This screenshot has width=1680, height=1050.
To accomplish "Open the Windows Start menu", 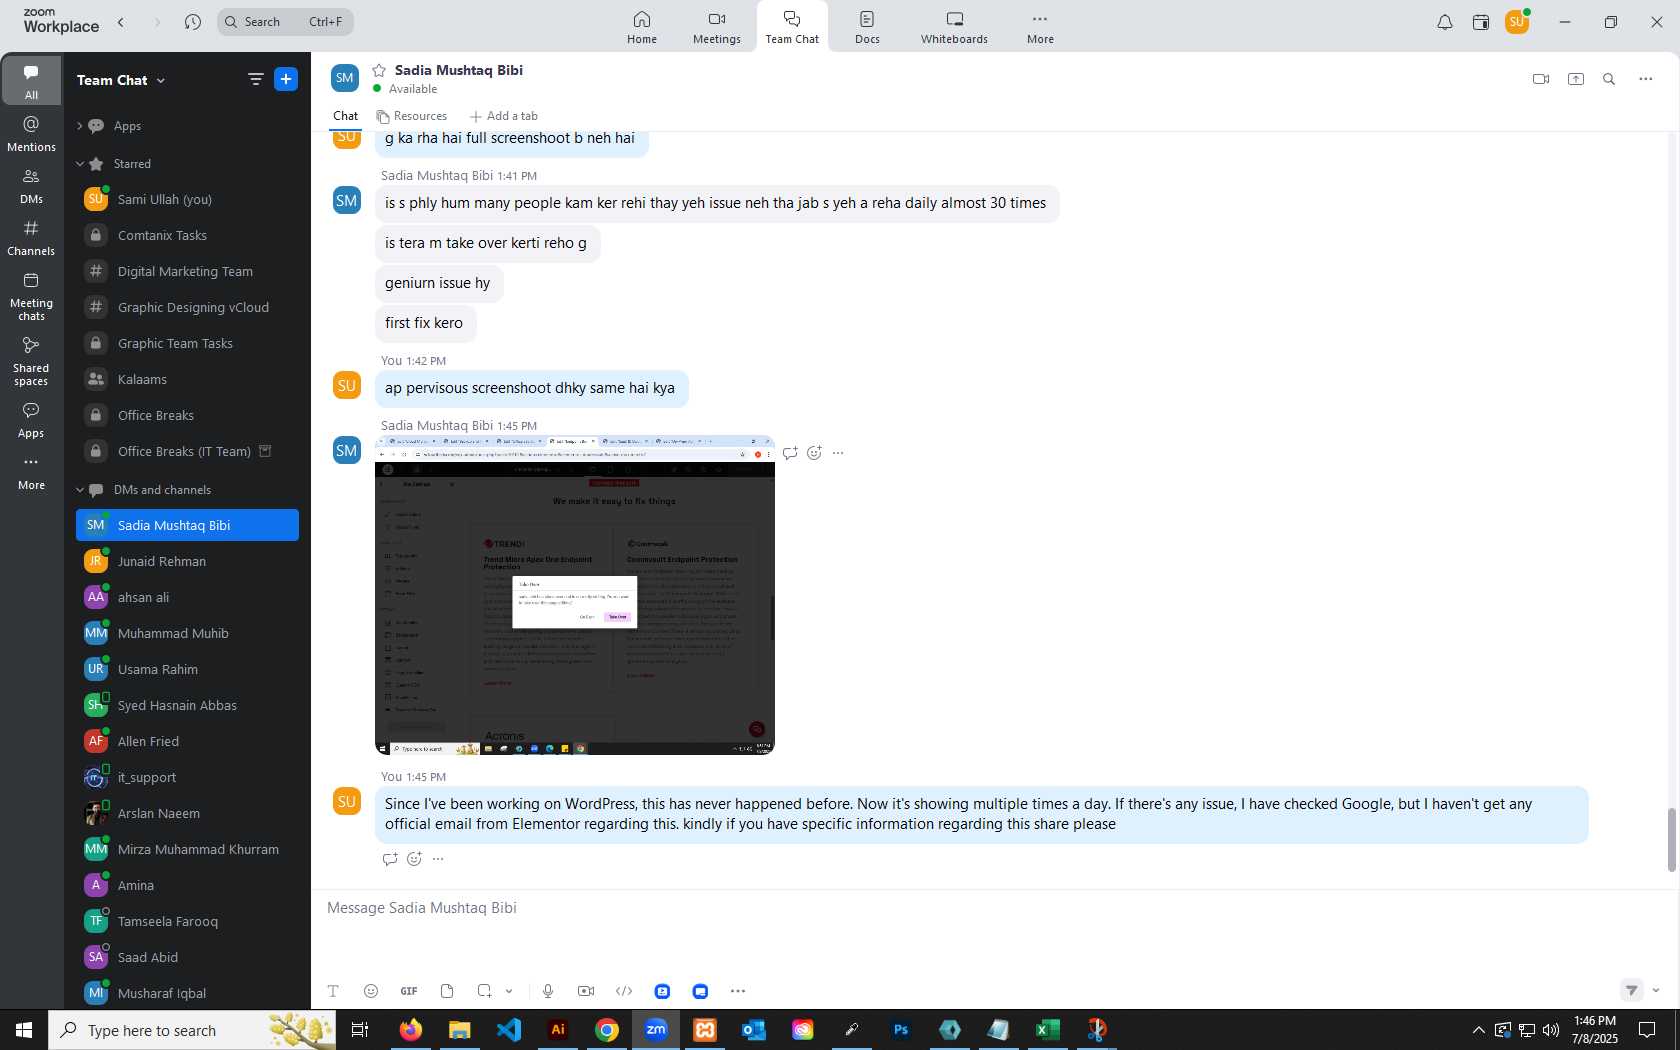I will [x=24, y=1030].
